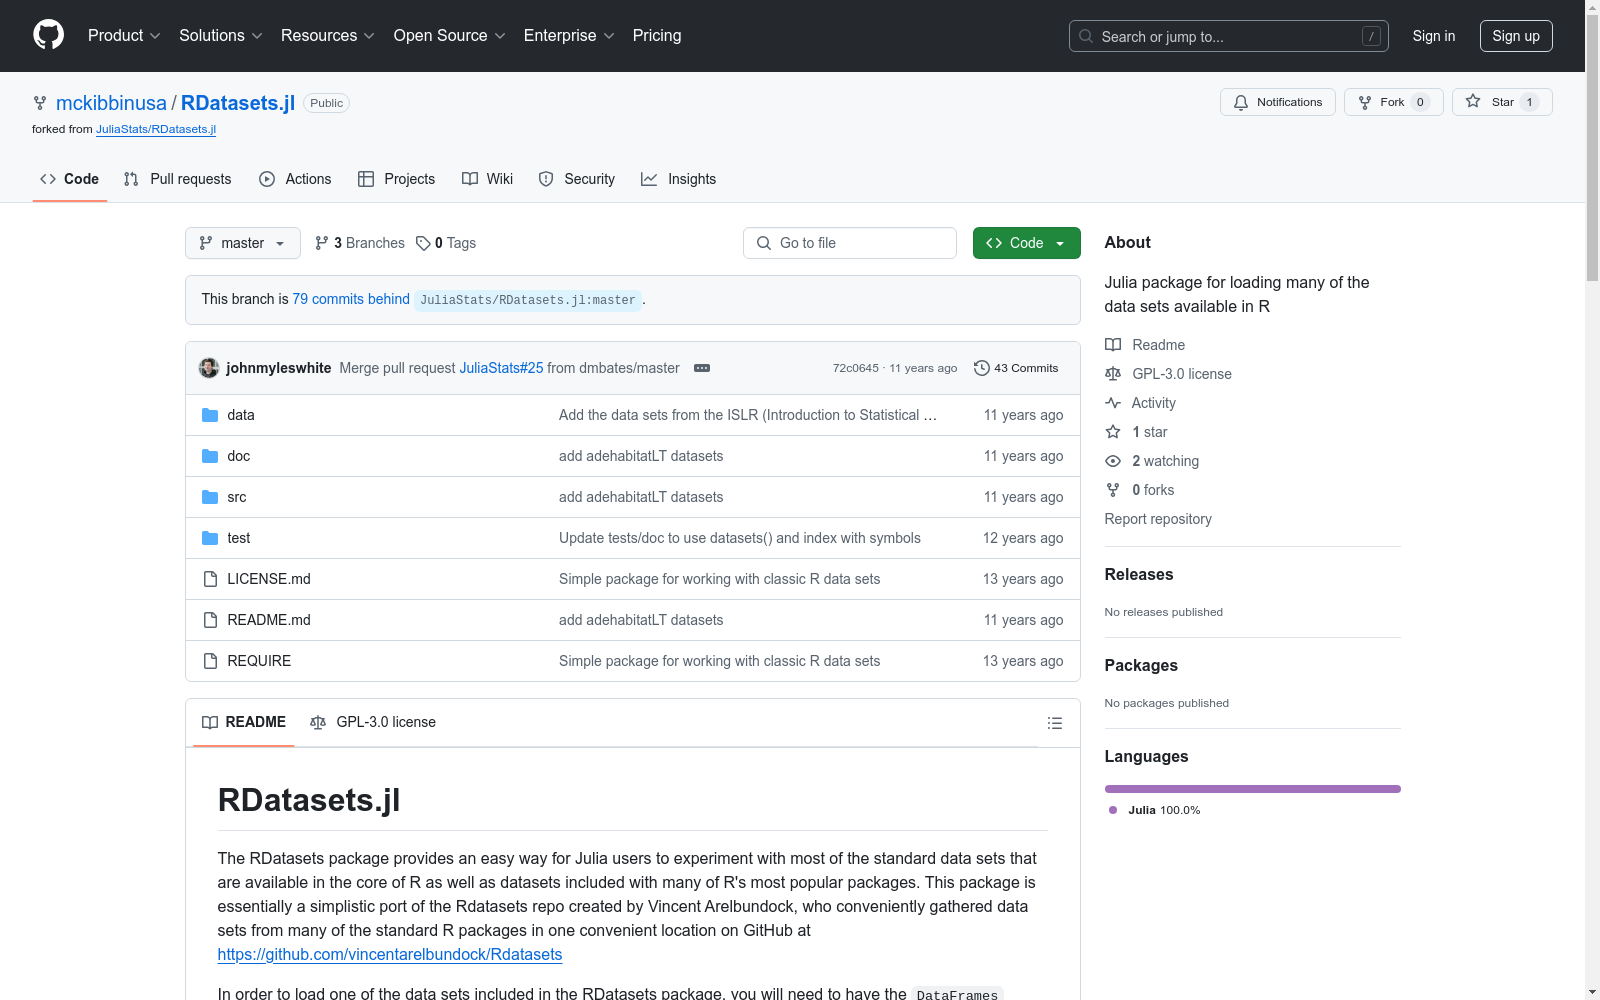Click the Julia language purple bar

[1253, 789]
